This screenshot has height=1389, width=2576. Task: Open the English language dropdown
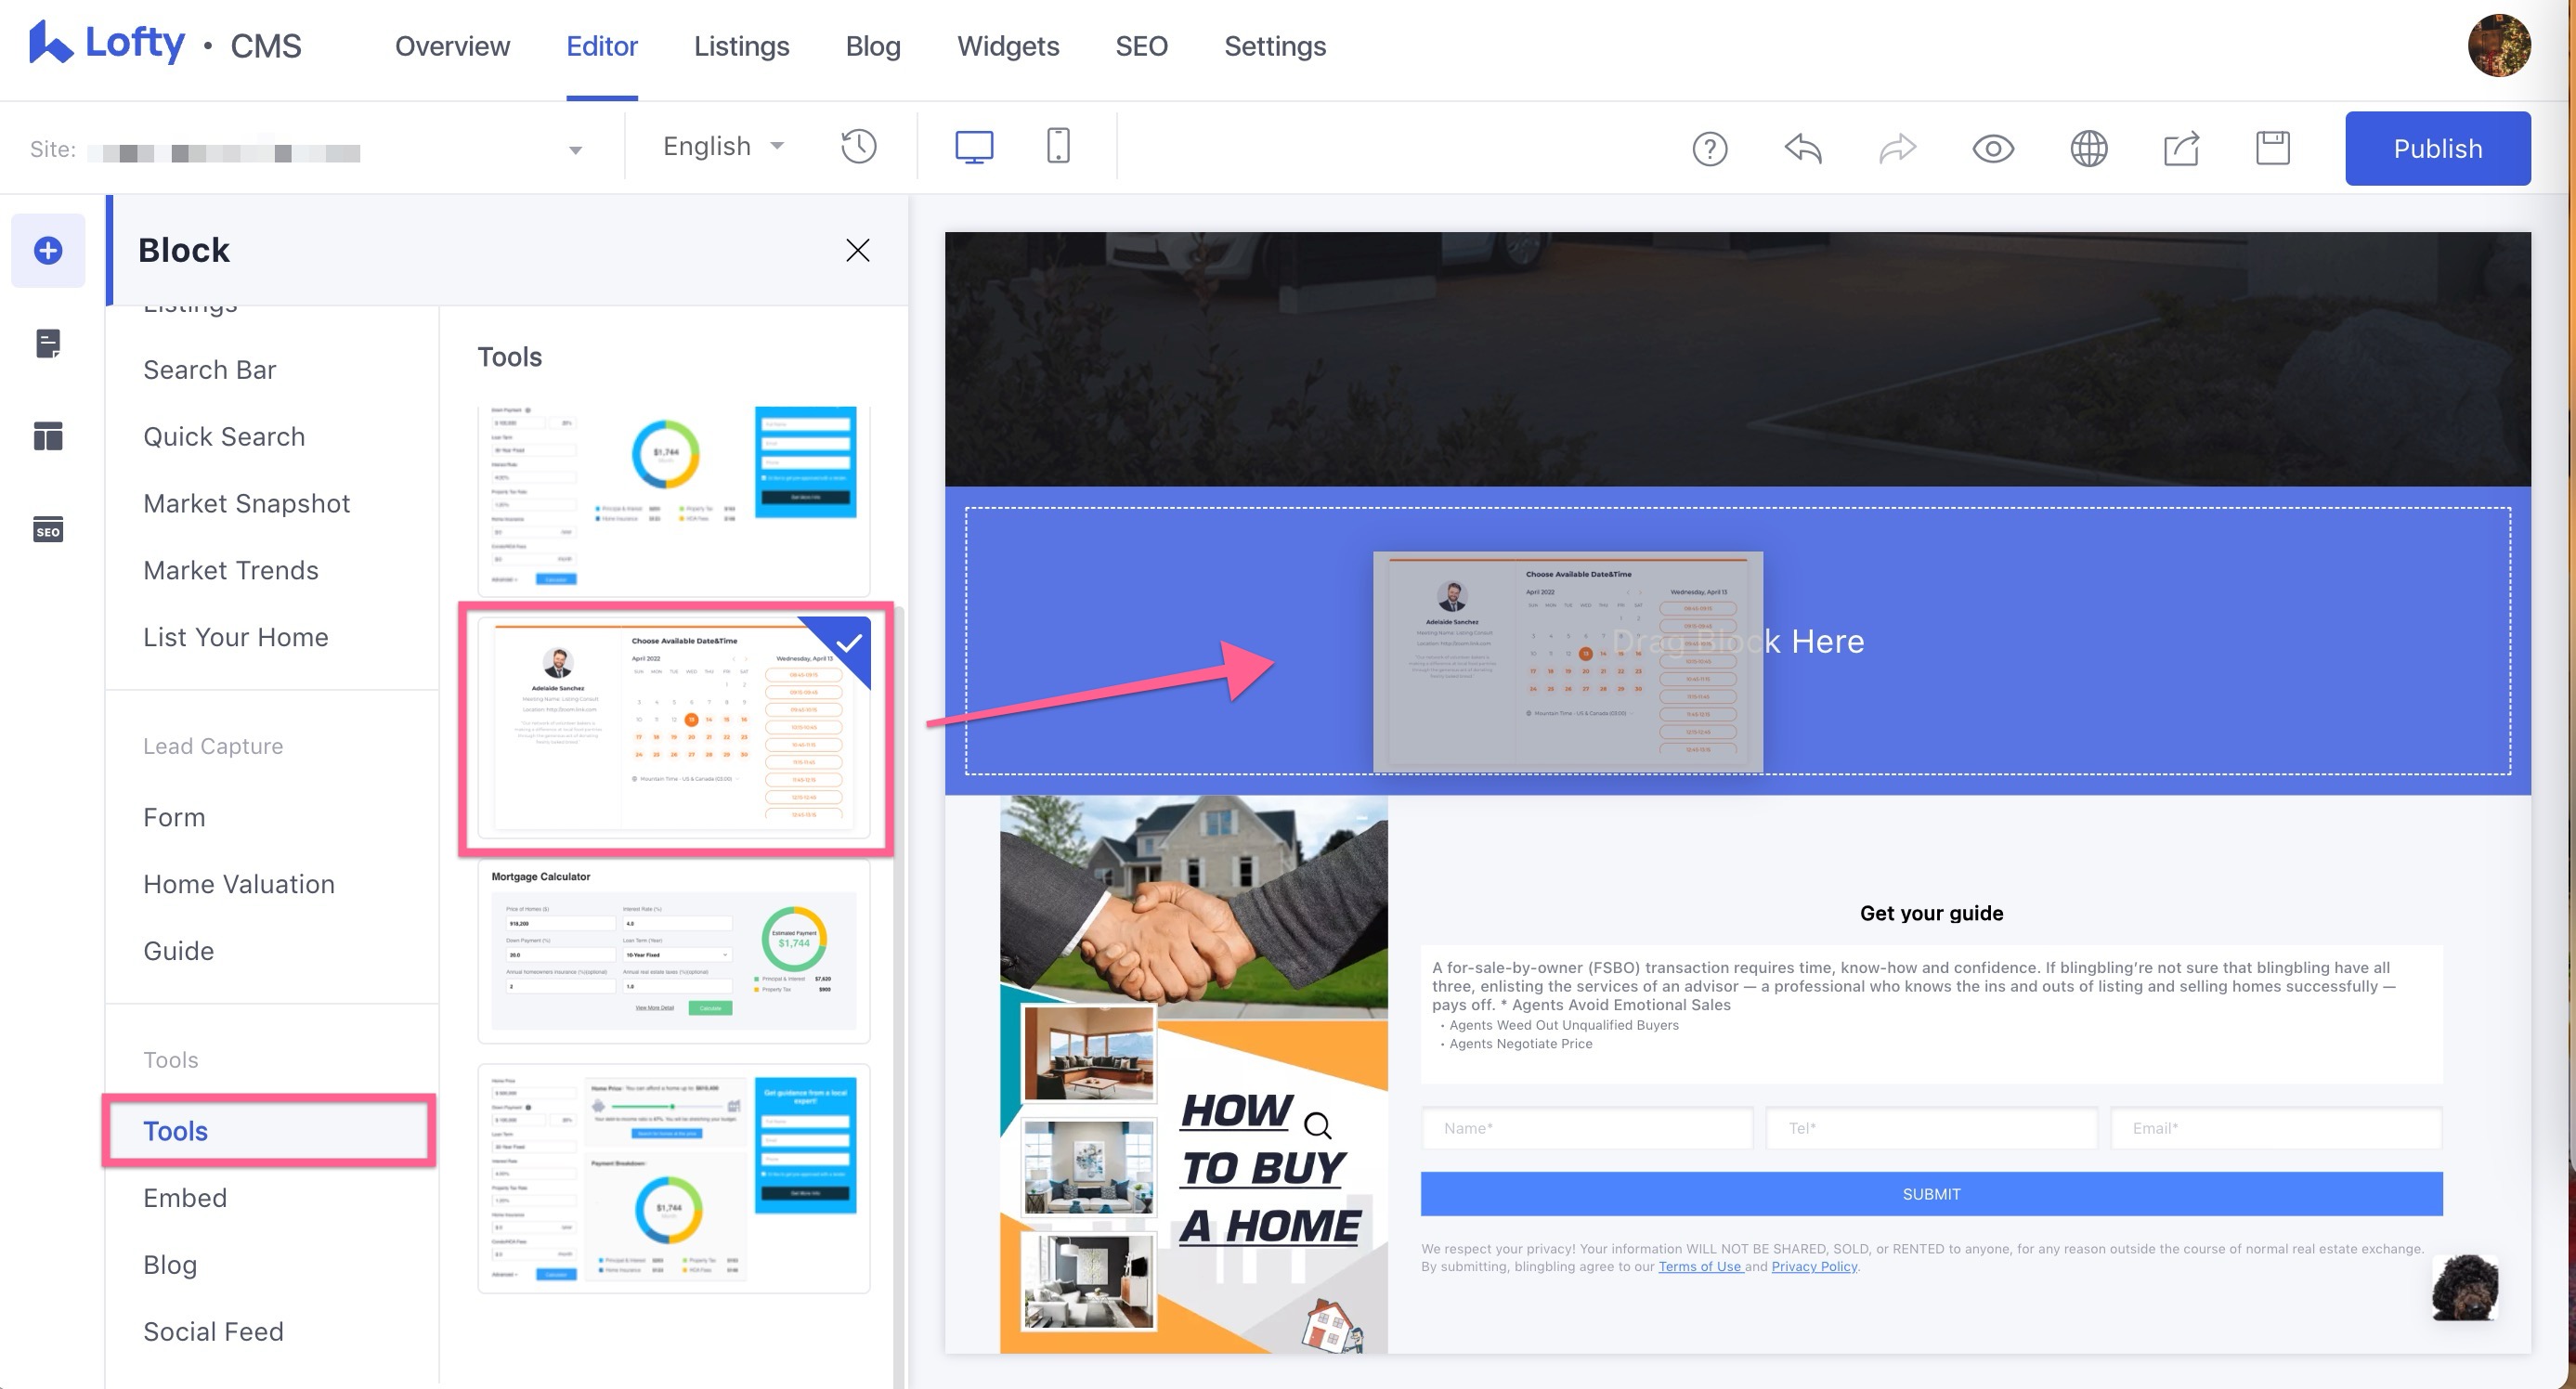pos(722,147)
